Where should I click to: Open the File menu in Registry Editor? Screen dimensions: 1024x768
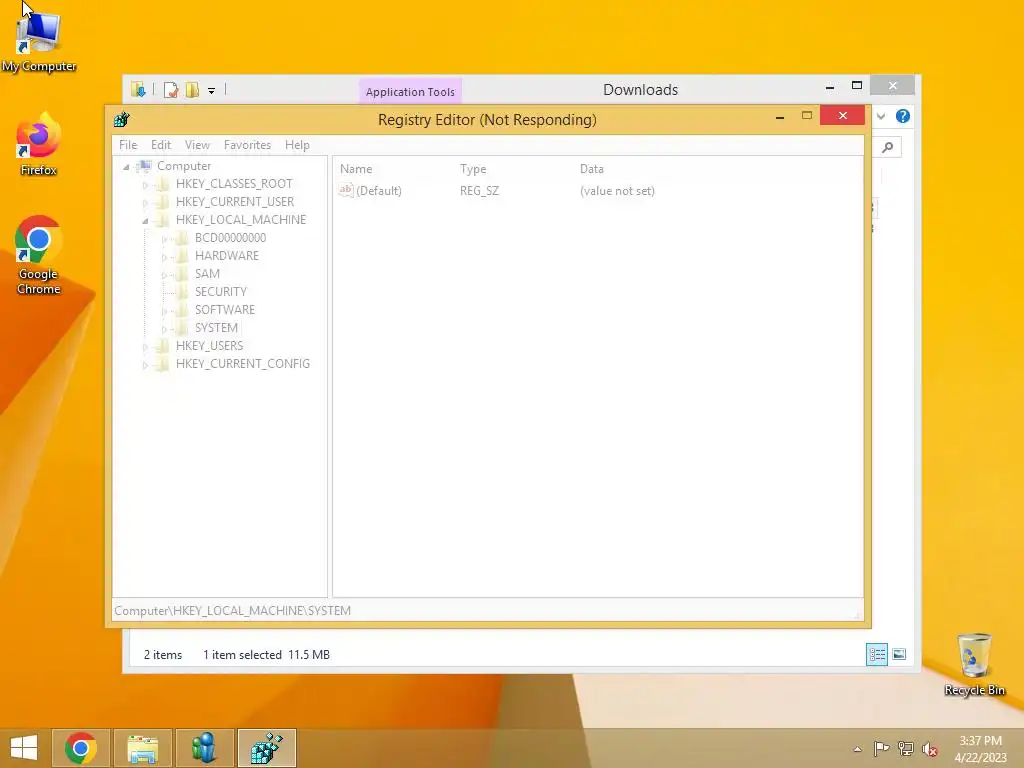click(128, 145)
